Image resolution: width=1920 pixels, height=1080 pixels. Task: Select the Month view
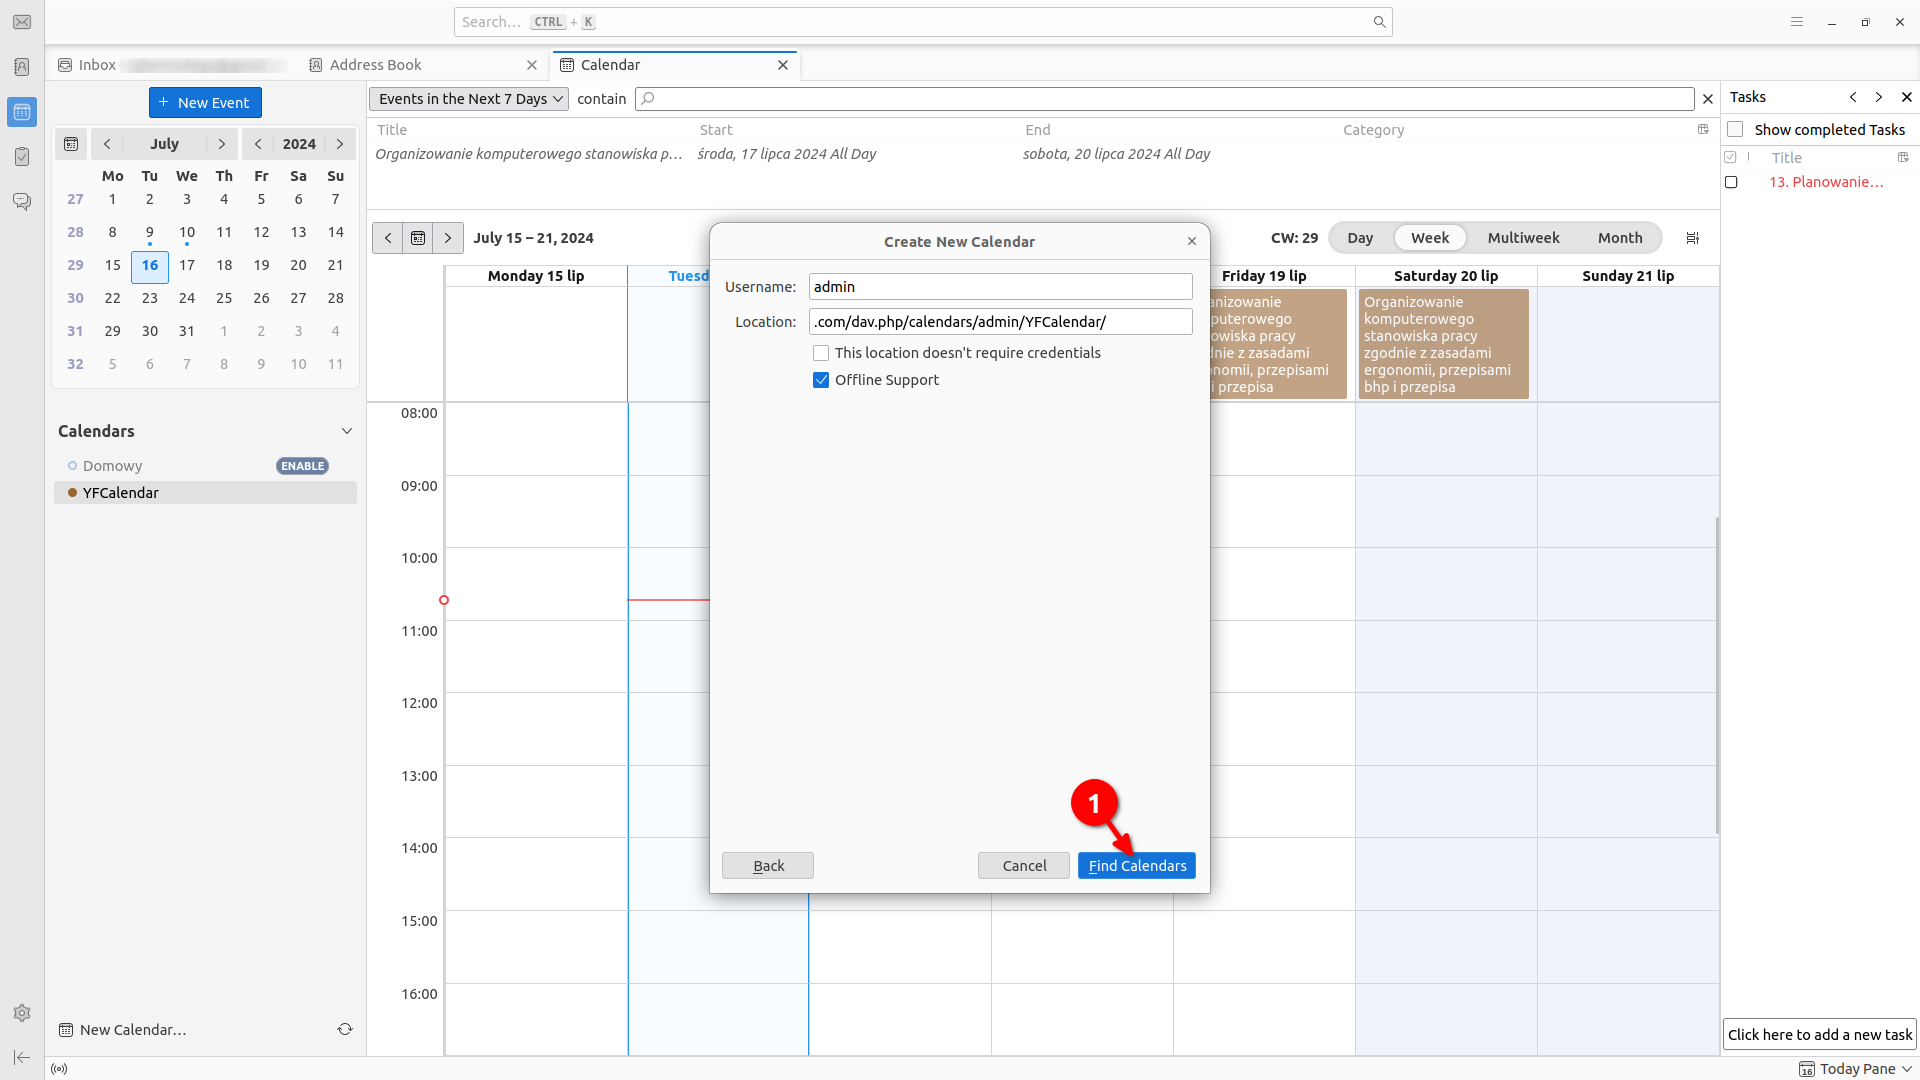1620,238
